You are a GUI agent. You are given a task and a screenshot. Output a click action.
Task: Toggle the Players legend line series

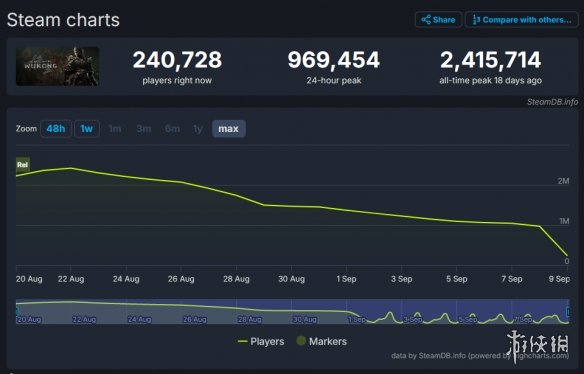261,341
